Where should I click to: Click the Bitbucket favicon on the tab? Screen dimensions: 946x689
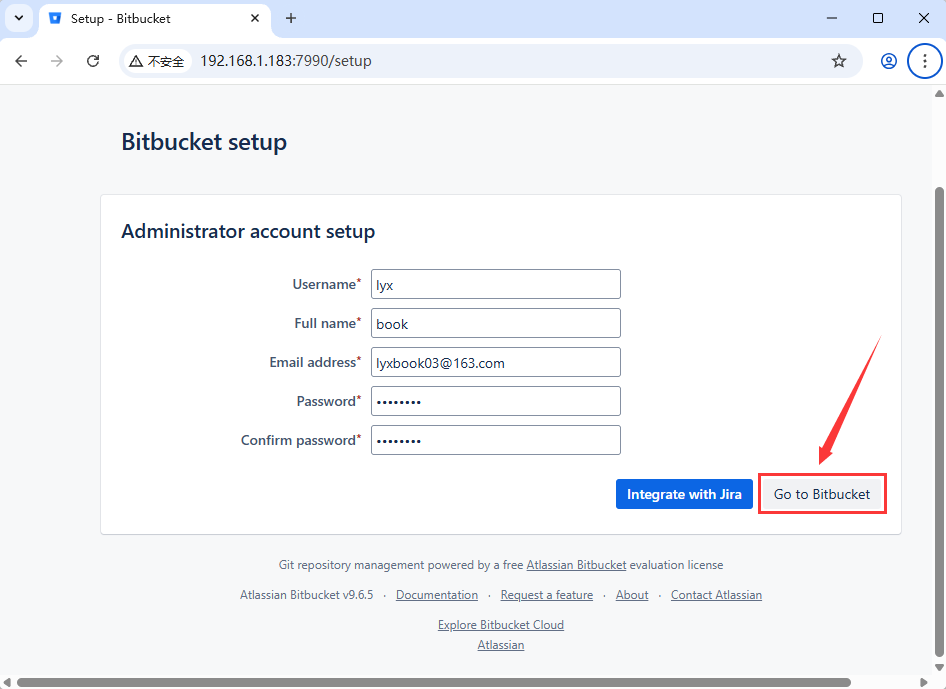coord(54,18)
